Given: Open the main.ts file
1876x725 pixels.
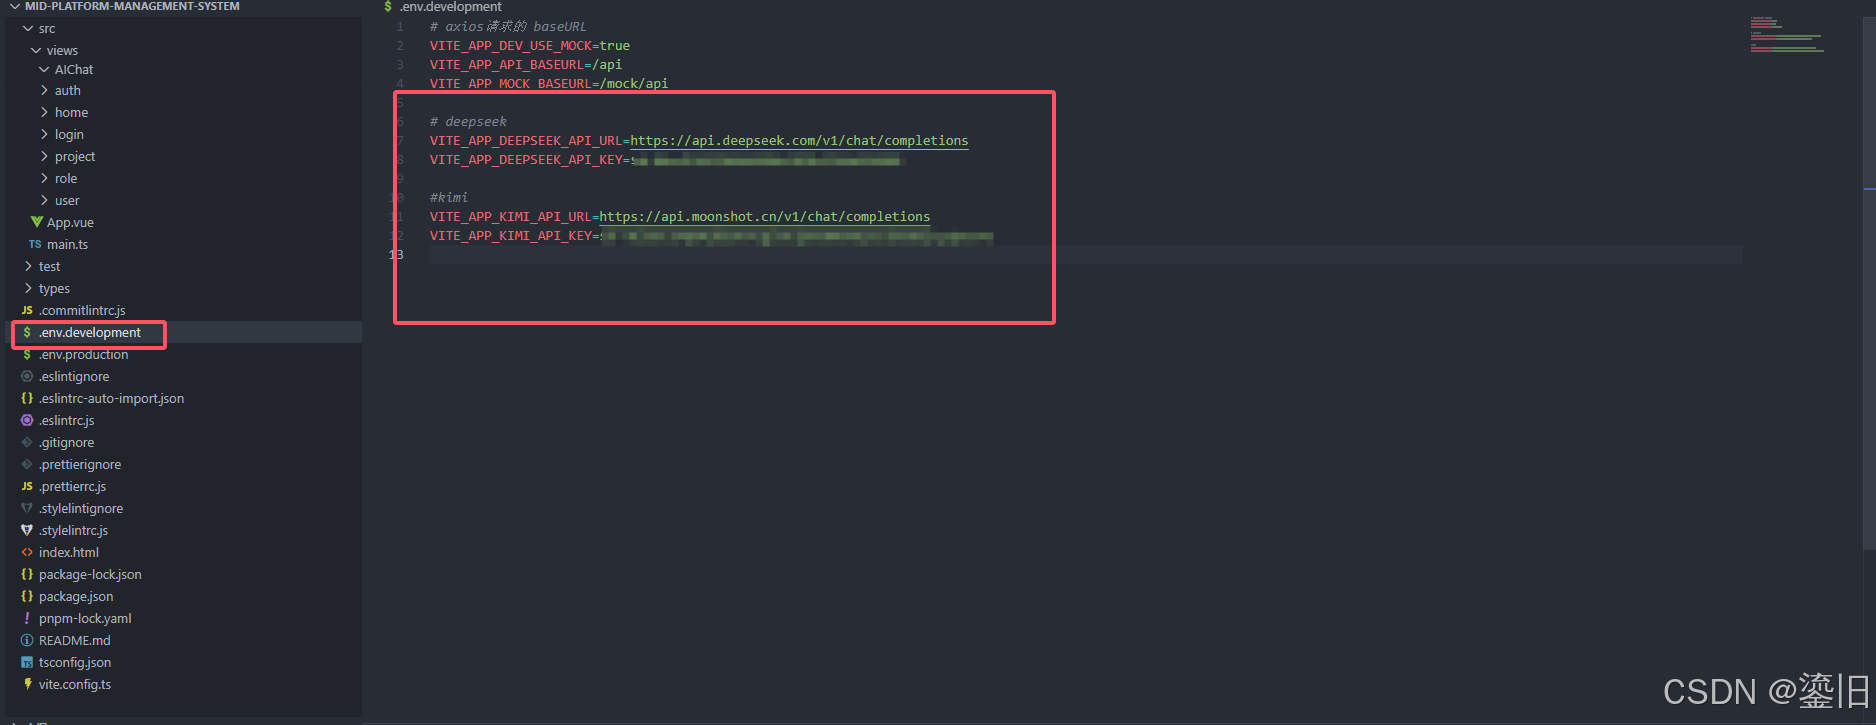Looking at the screenshot, I should (67, 244).
